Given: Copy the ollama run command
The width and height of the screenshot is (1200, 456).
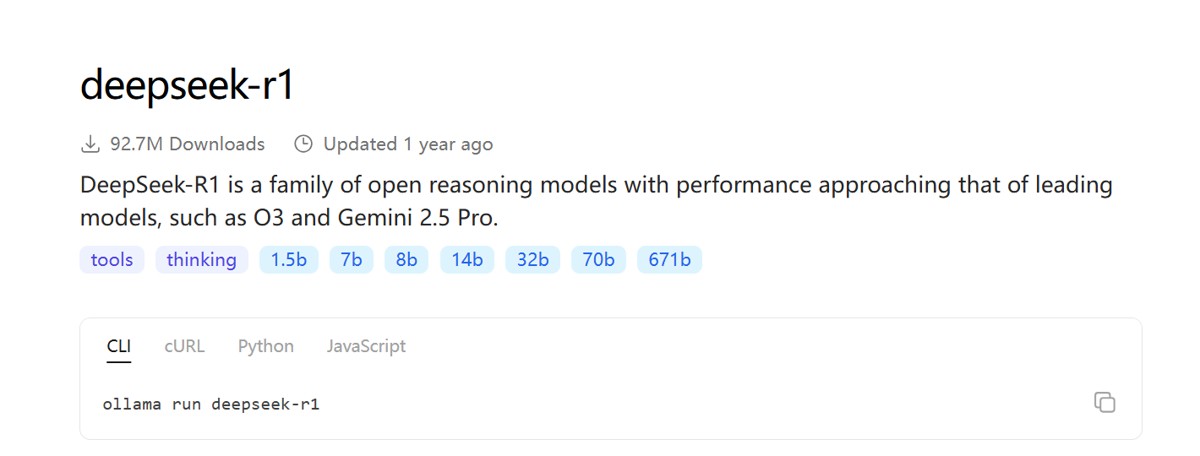Looking at the screenshot, I should point(1104,402).
